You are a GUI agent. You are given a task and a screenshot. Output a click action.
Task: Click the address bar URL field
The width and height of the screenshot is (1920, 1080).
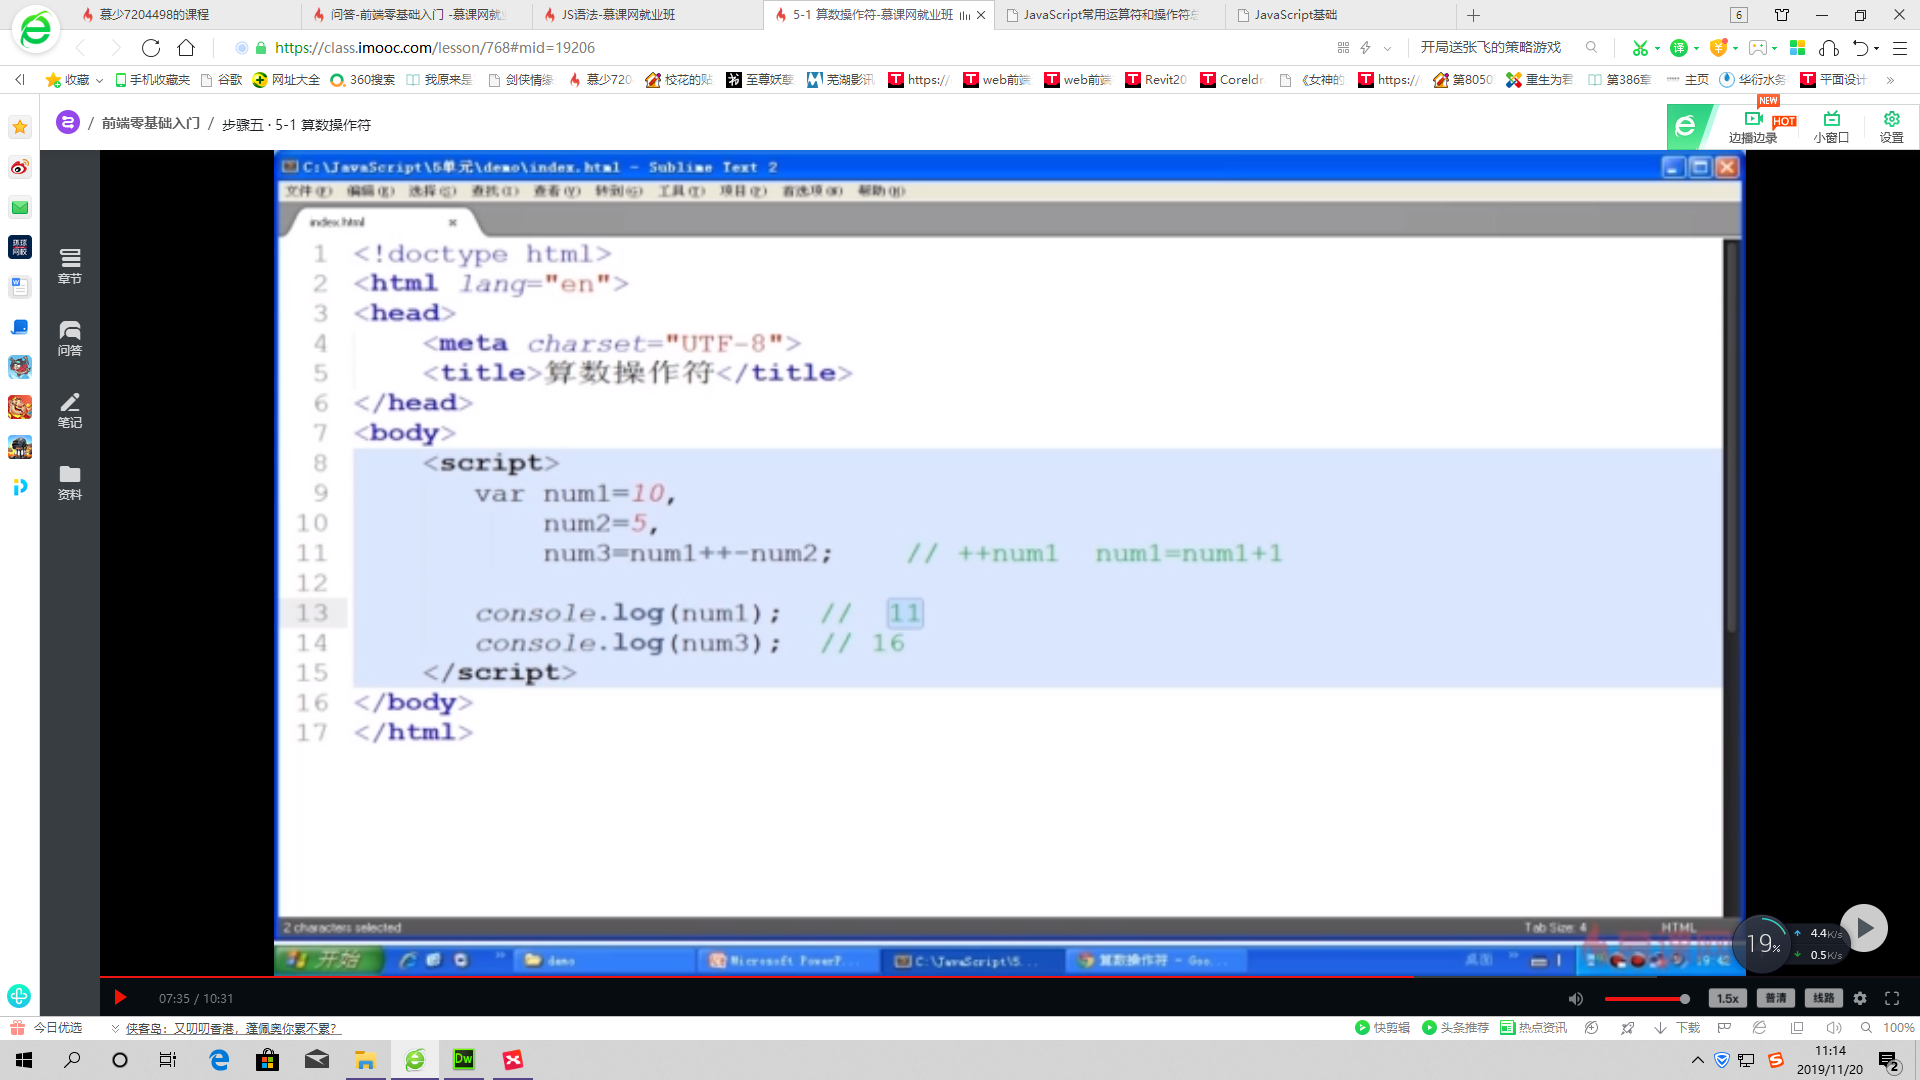click(x=780, y=48)
